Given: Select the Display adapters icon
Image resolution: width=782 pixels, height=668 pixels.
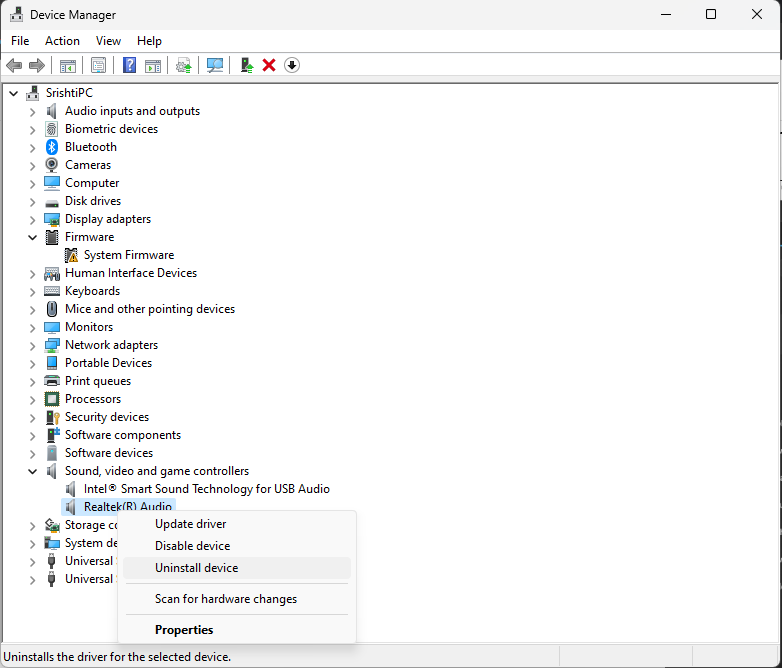Looking at the screenshot, I should (x=52, y=219).
